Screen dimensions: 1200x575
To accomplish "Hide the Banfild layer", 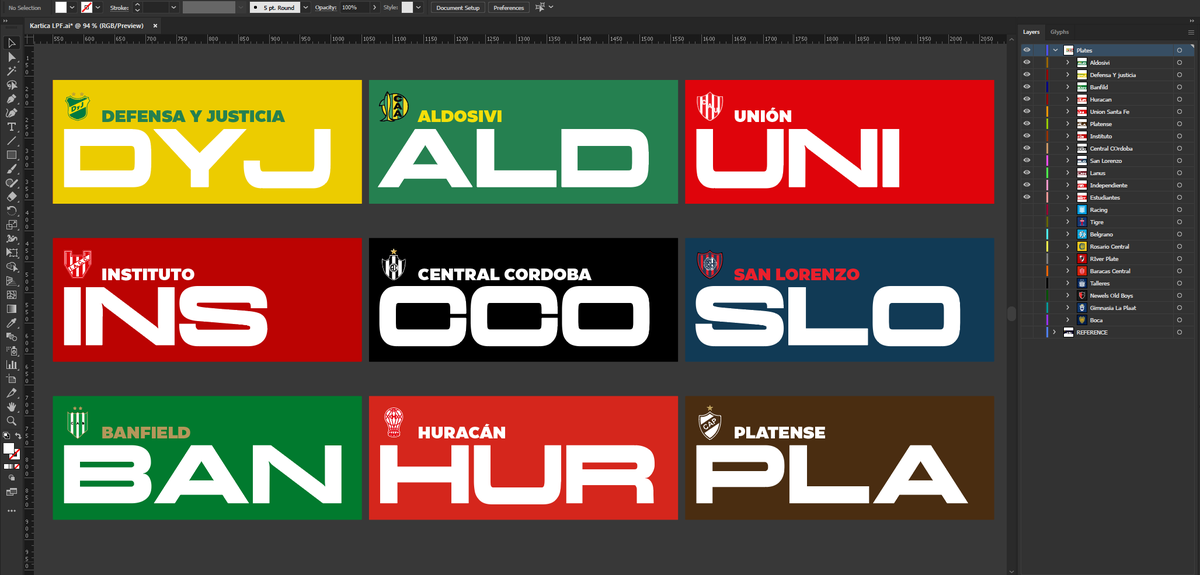I will pyautogui.click(x=1026, y=87).
